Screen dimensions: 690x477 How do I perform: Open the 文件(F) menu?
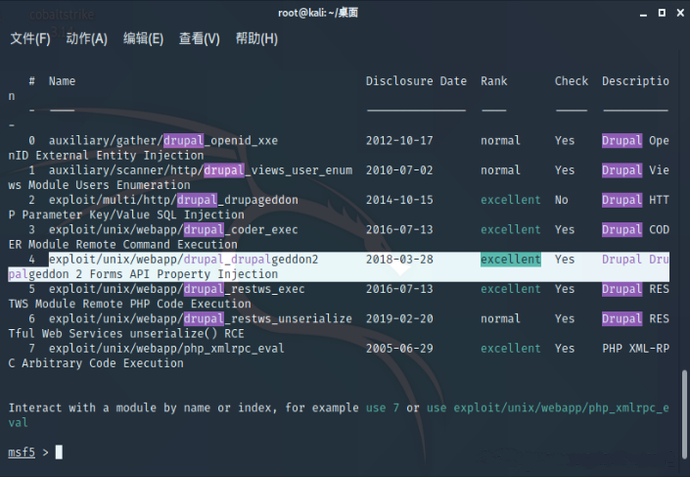pyautogui.click(x=30, y=39)
